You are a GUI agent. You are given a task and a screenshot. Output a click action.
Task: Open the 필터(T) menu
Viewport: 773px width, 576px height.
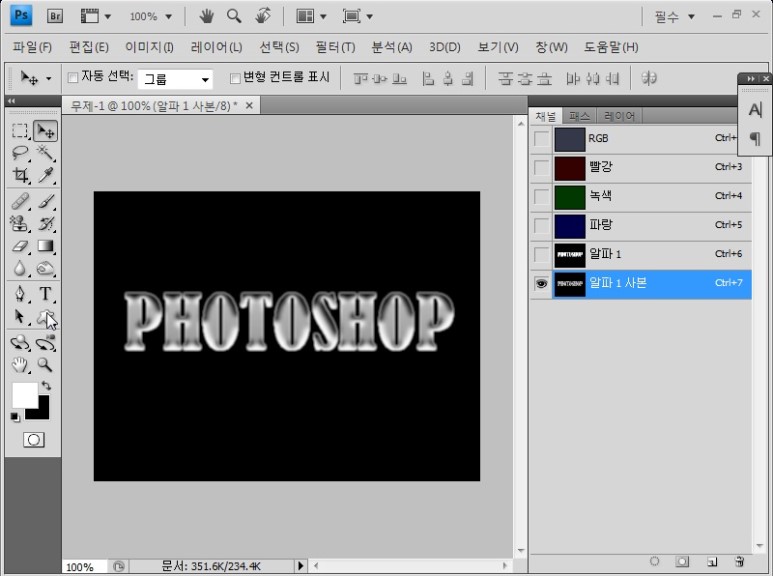(x=334, y=47)
